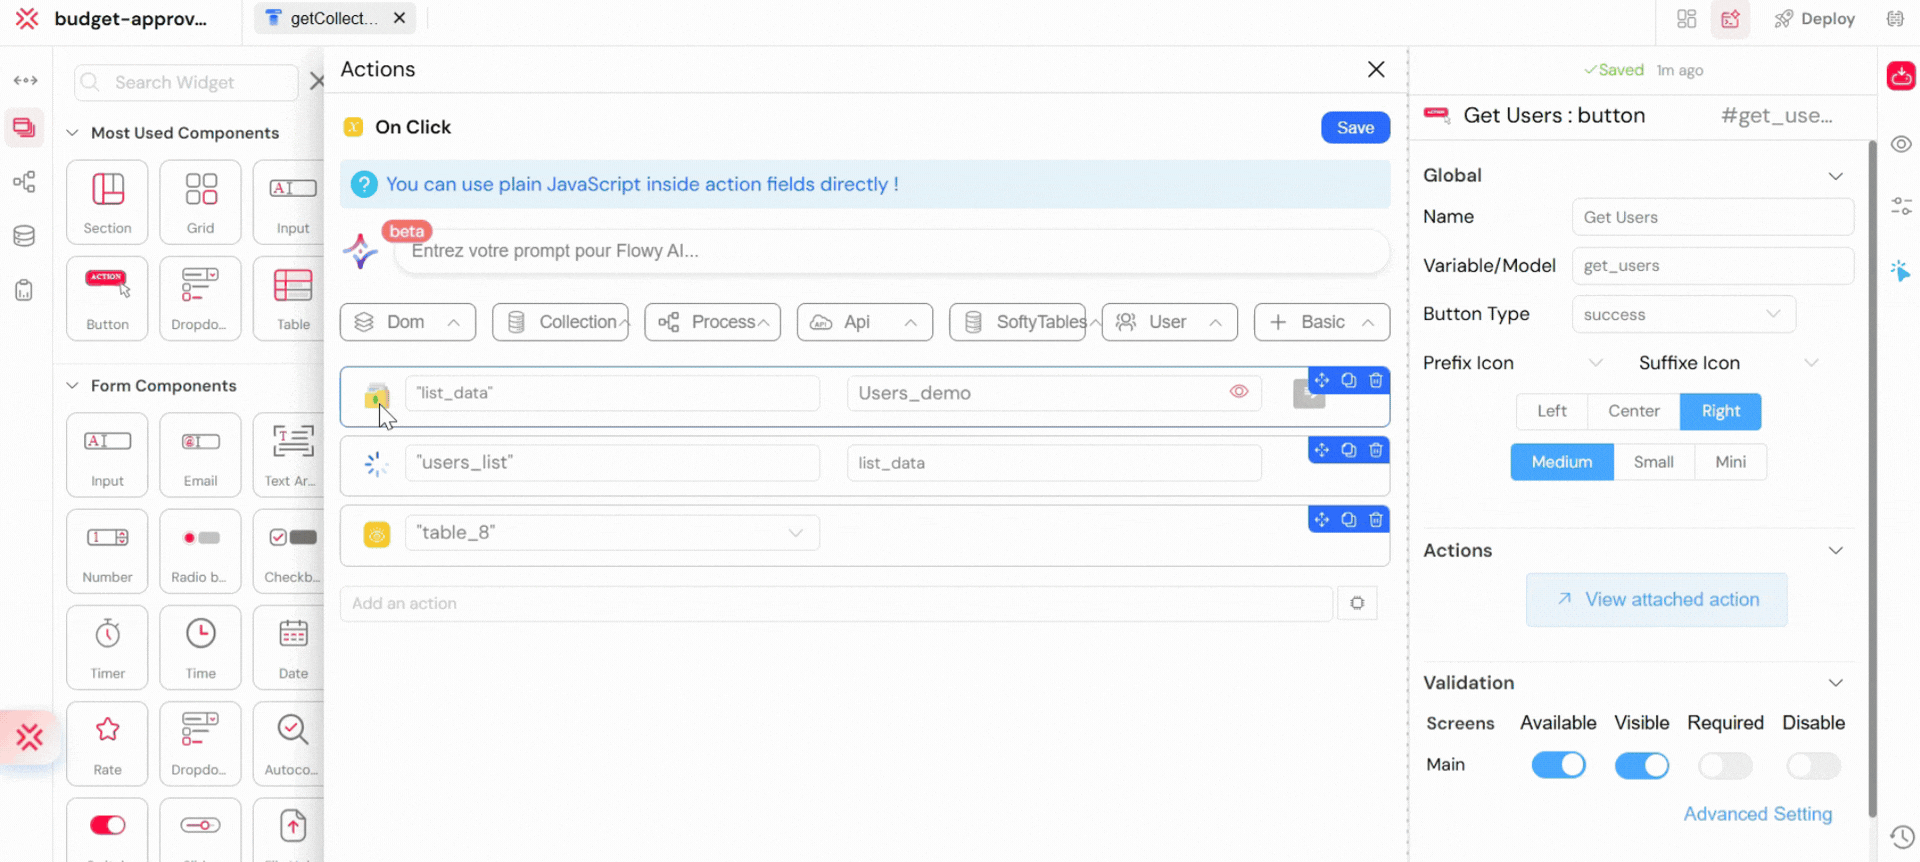Image resolution: width=1920 pixels, height=862 pixels.
Task: Toggle the Available switch for Main screen
Action: tap(1558, 765)
